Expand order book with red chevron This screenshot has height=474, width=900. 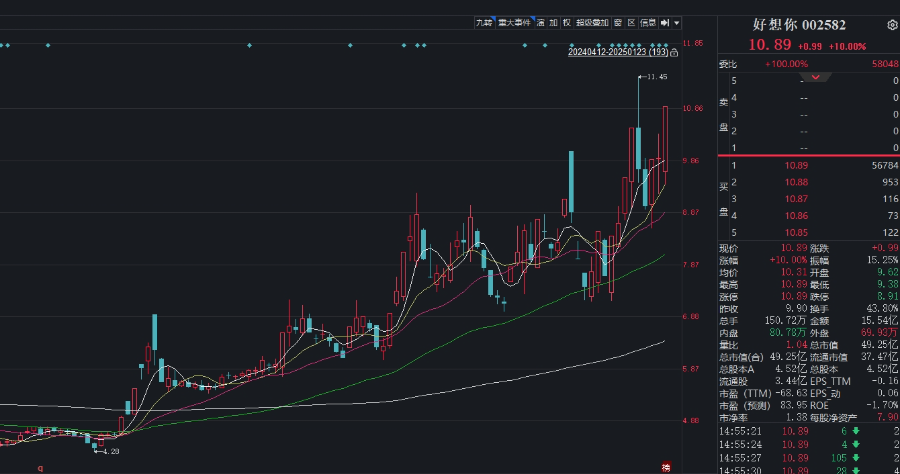click(818, 78)
